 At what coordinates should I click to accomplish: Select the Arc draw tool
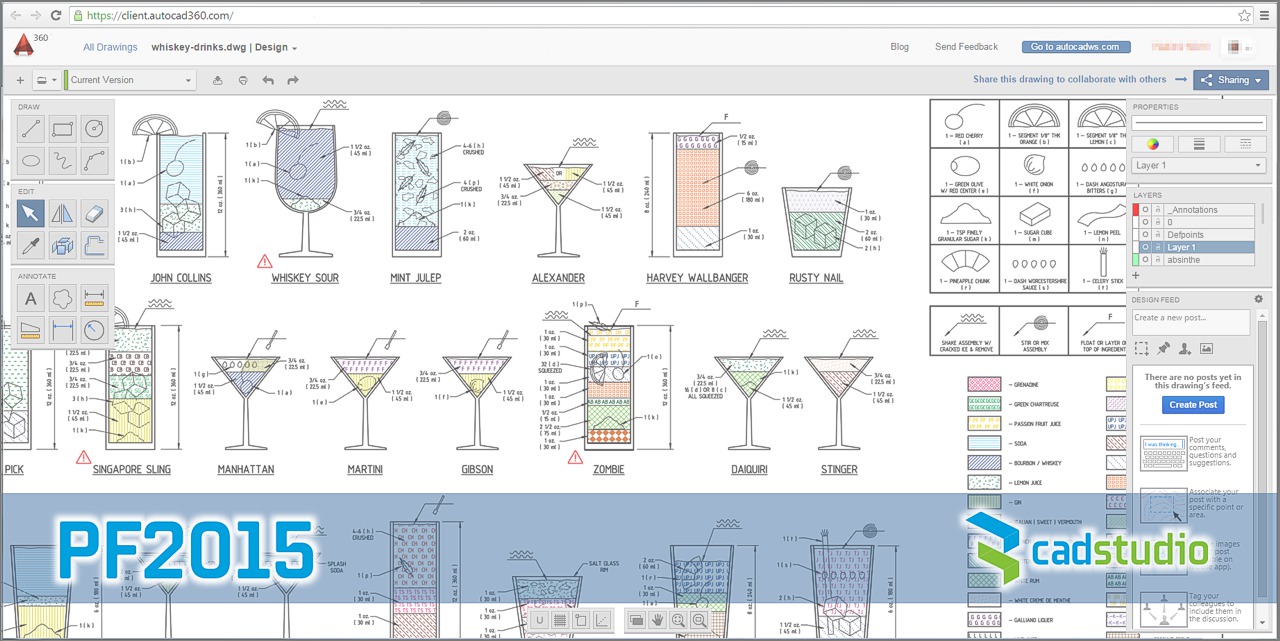tap(93, 159)
